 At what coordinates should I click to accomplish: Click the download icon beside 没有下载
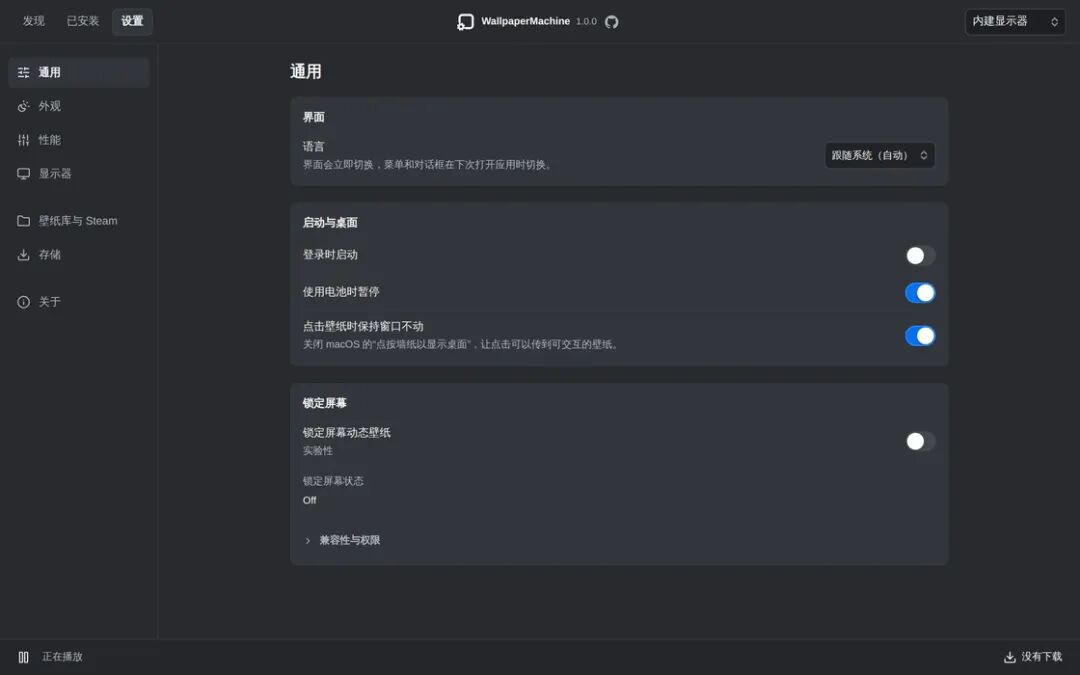click(1010, 657)
